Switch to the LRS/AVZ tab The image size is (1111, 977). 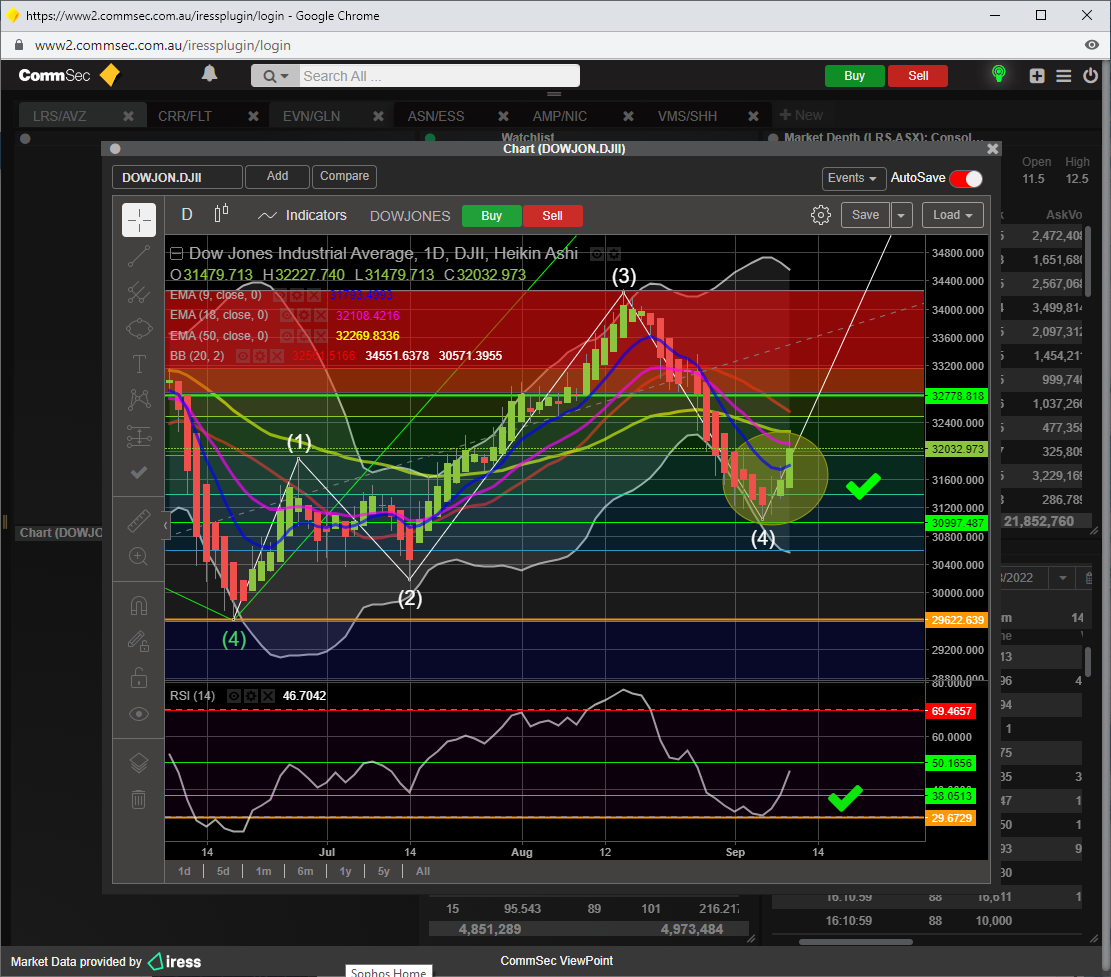coord(60,116)
